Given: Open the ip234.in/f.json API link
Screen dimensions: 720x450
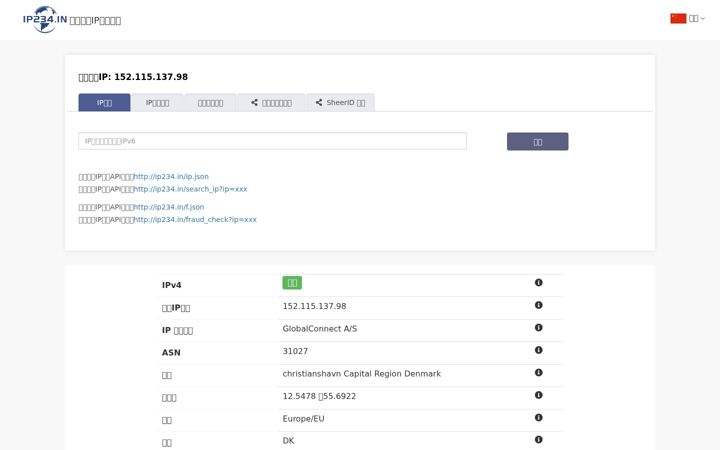Looking at the screenshot, I should (x=169, y=207).
